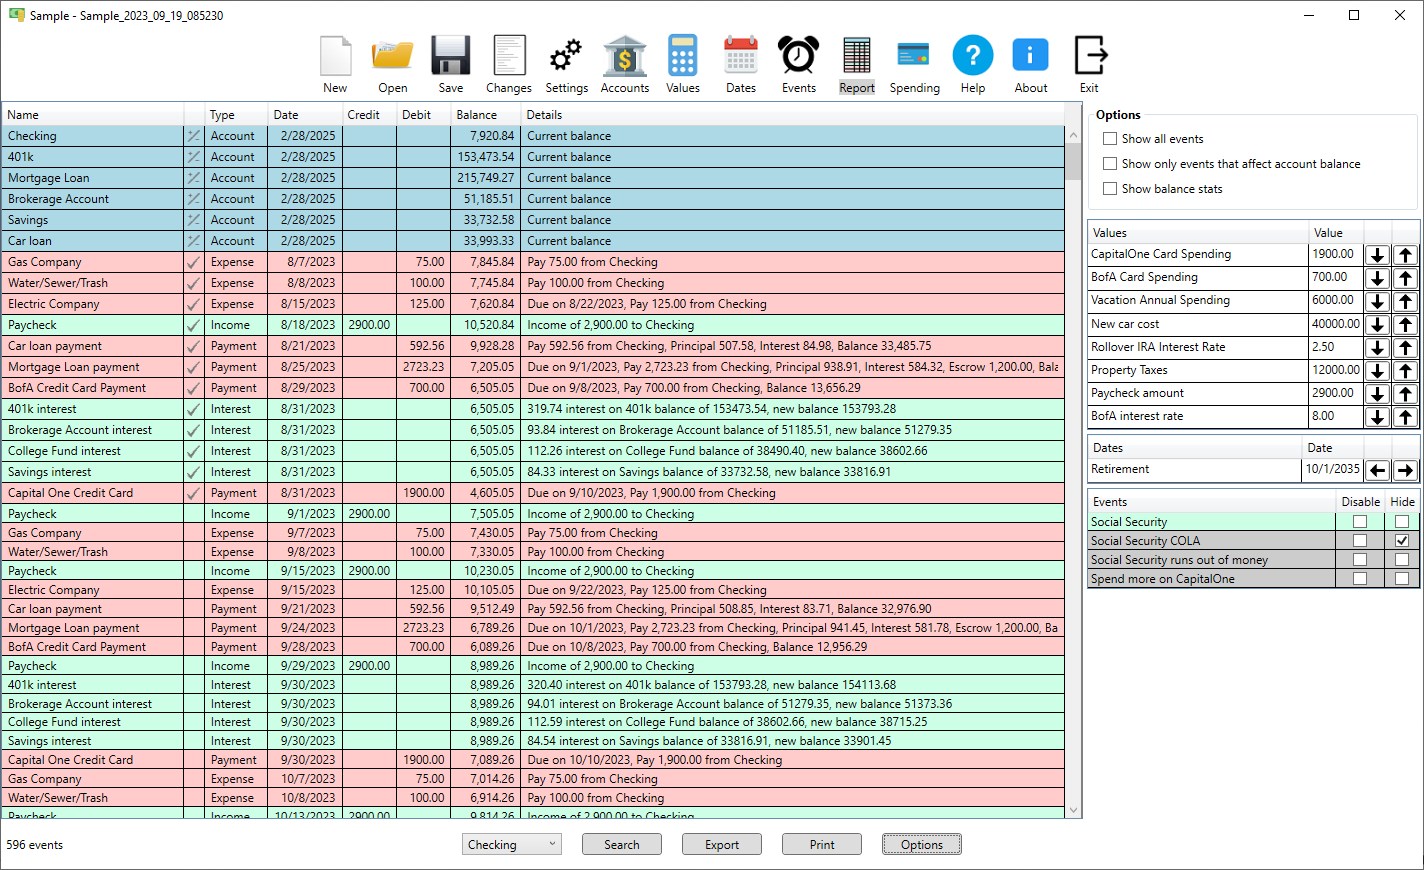The height and width of the screenshot is (870, 1424).
Task: Click the Values calculator icon
Action: 683,57
